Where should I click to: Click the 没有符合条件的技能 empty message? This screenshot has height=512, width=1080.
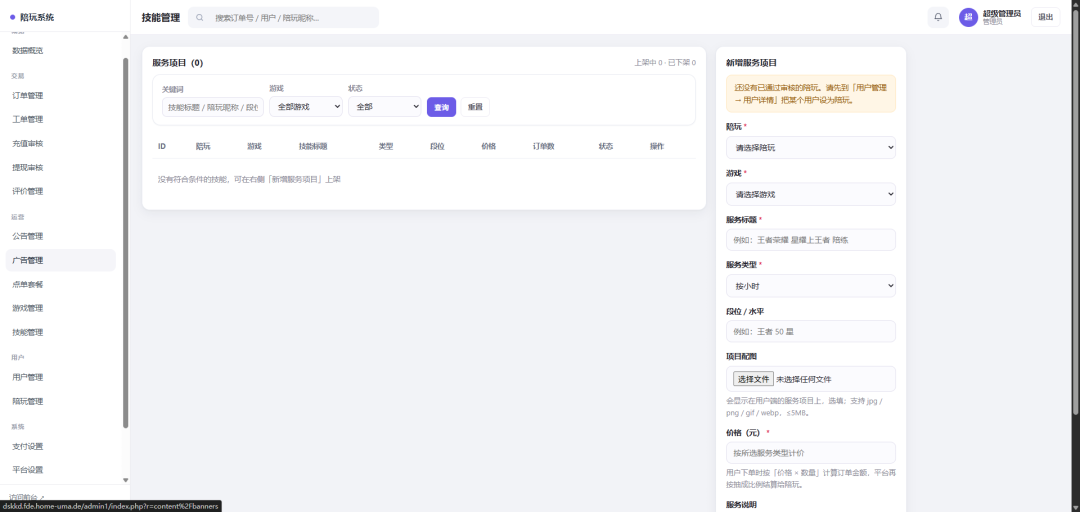249,179
